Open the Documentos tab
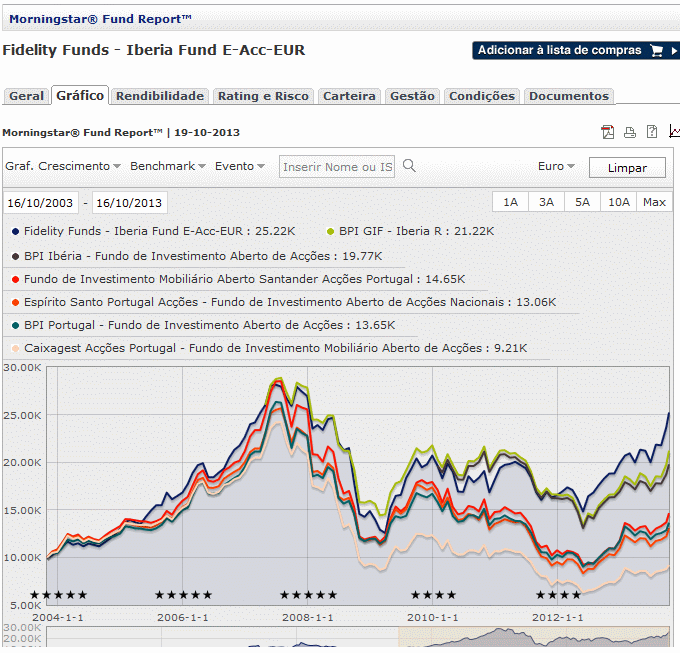Image resolution: width=680 pixels, height=653 pixels. (569, 96)
